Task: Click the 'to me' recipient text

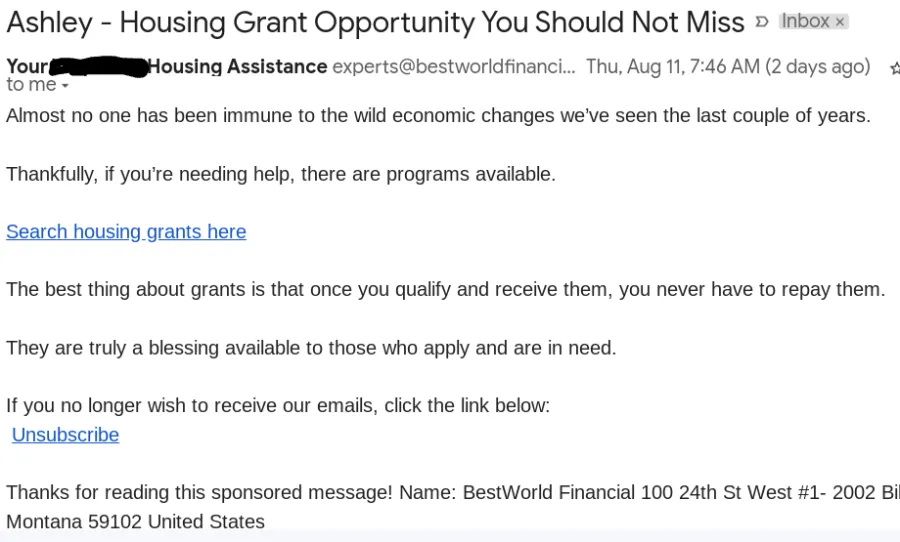Action: click(32, 85)
